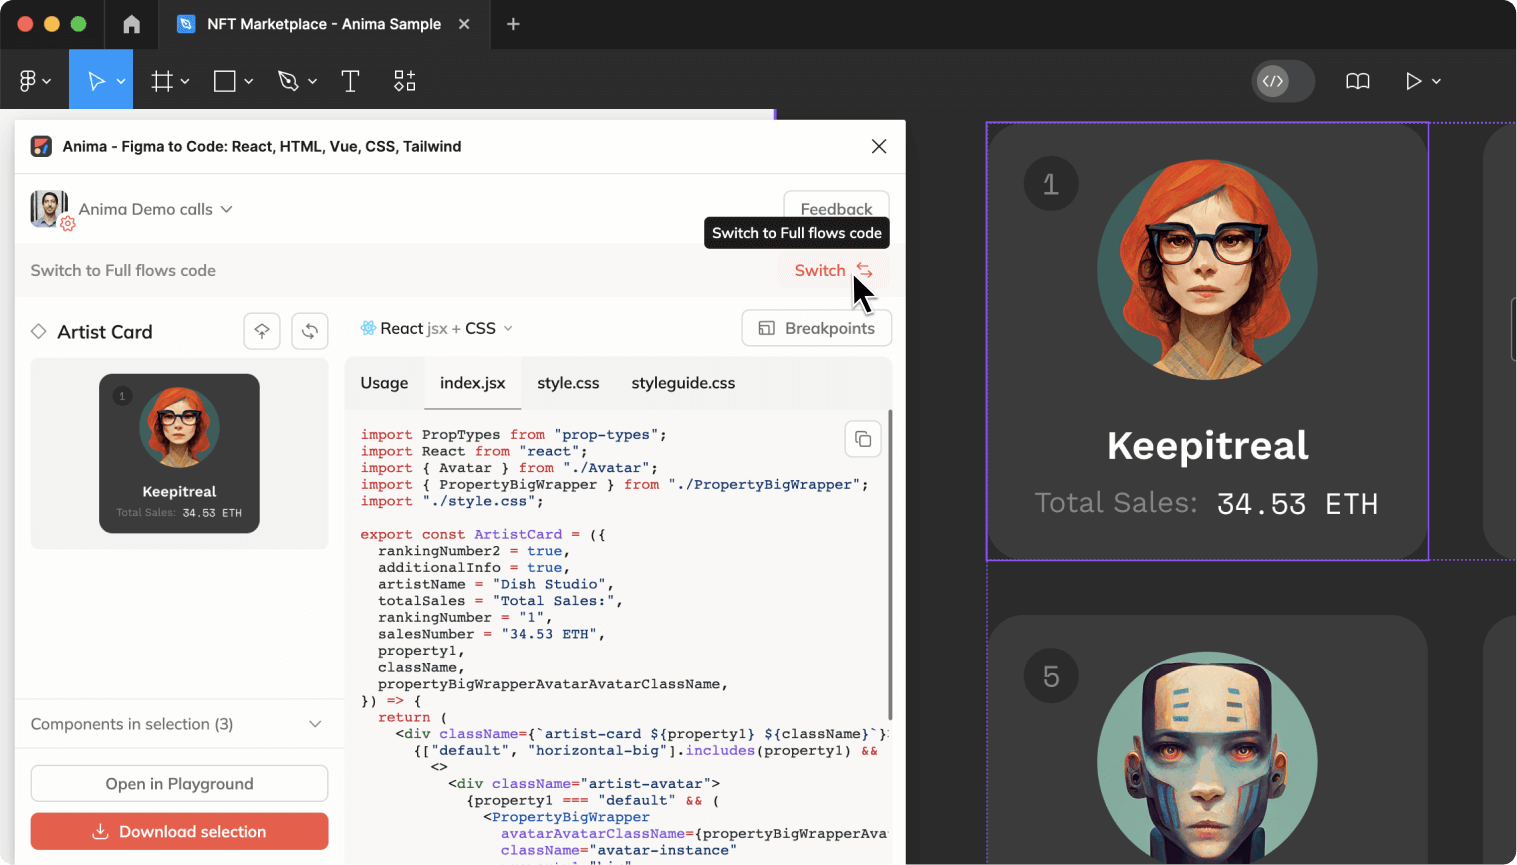Click the macOS green fullscreen button
This screenshot has width=1517, height=865.
coord(79,24)
